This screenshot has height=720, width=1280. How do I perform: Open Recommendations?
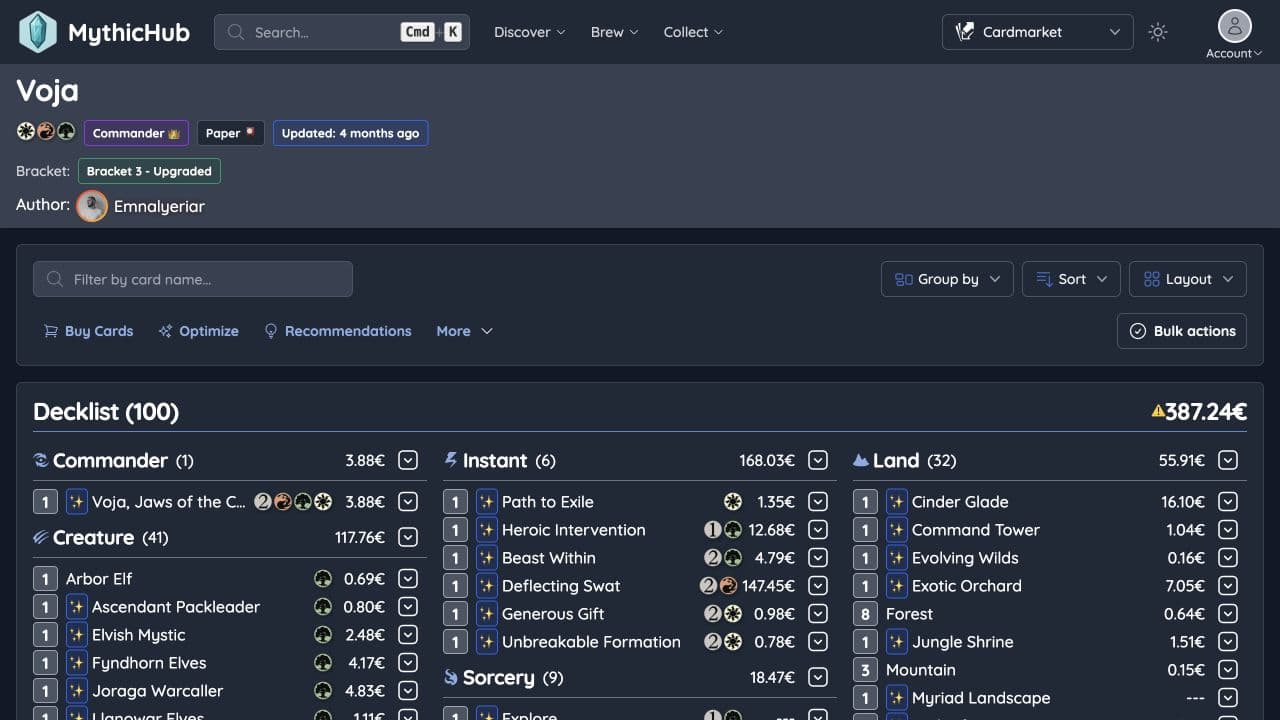coord(337,331)
